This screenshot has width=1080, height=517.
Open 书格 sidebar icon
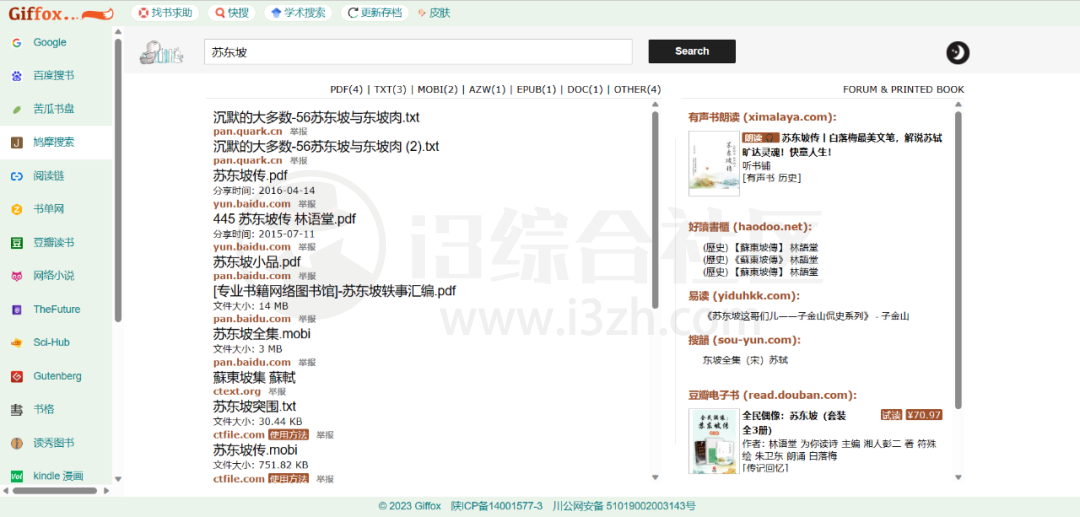[17, 410]
